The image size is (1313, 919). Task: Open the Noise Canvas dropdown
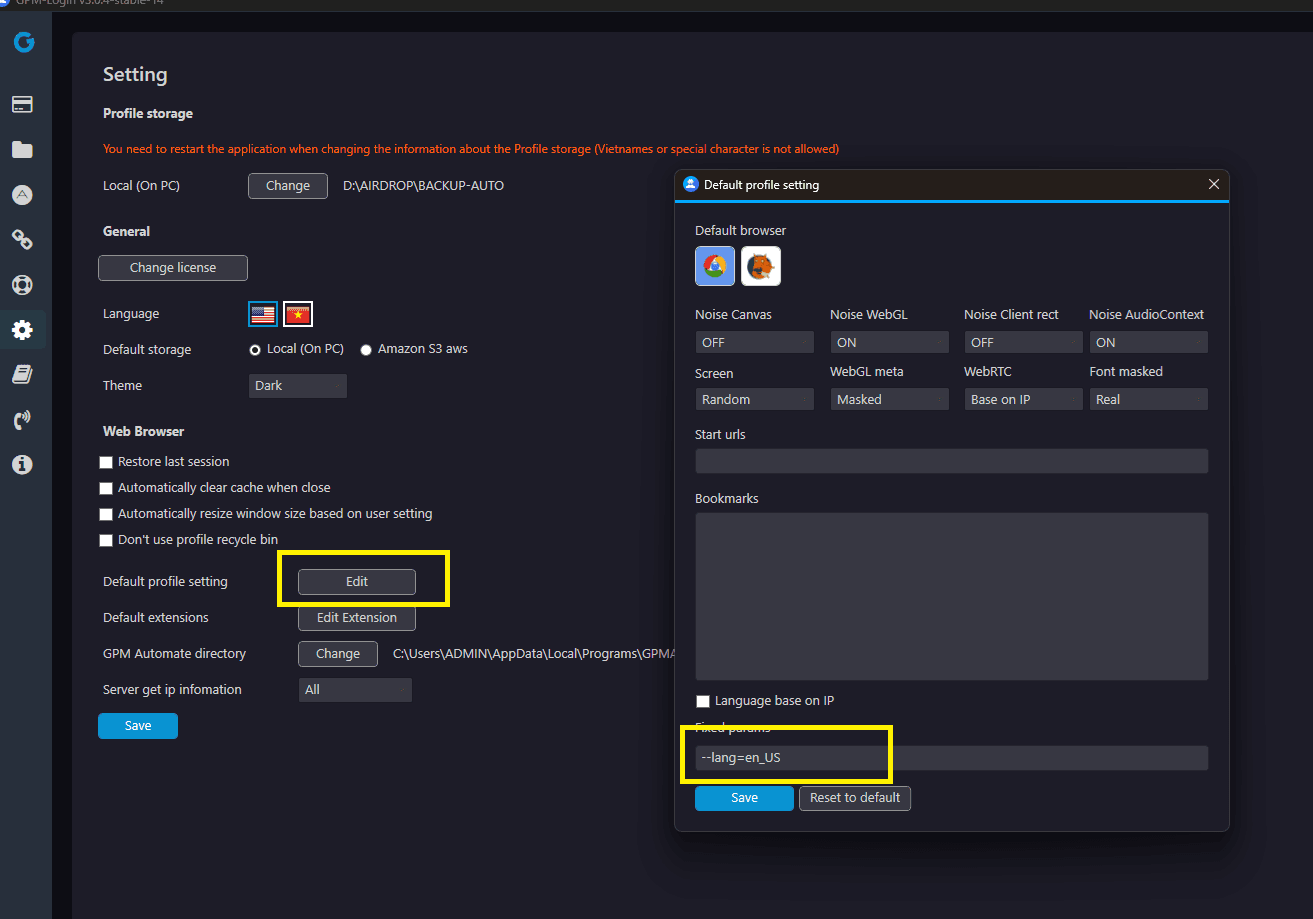(754, 342)
